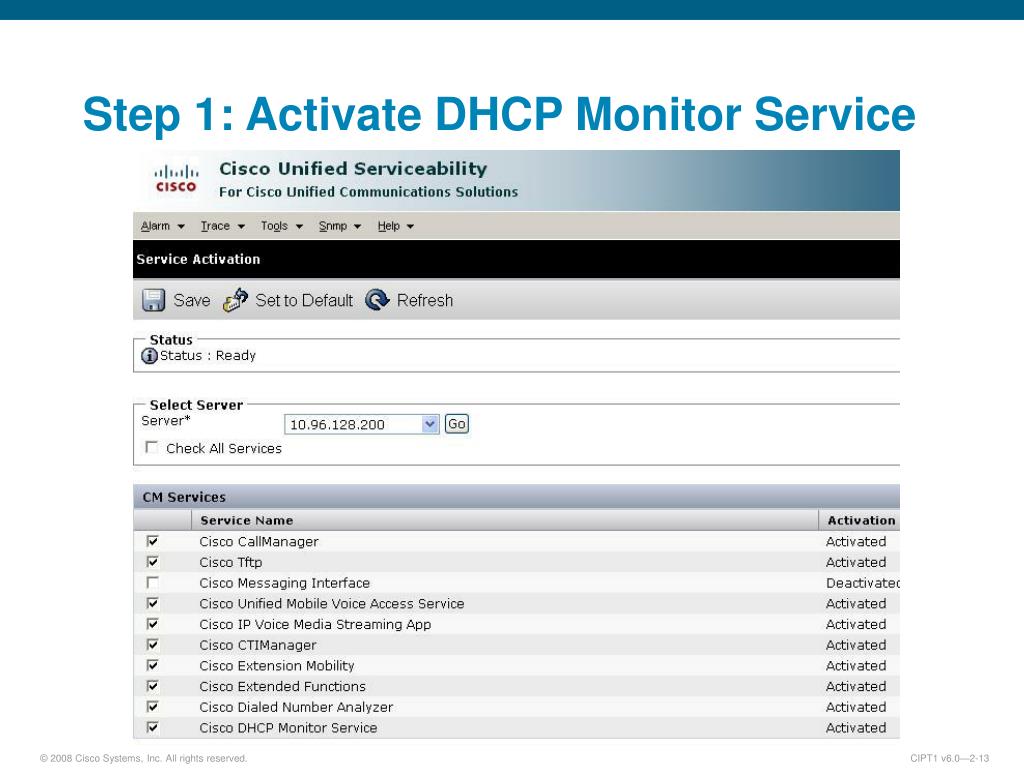Click Cisco IP Voice Media Streaming App text
1024x768 pixels.
(315, 624)
